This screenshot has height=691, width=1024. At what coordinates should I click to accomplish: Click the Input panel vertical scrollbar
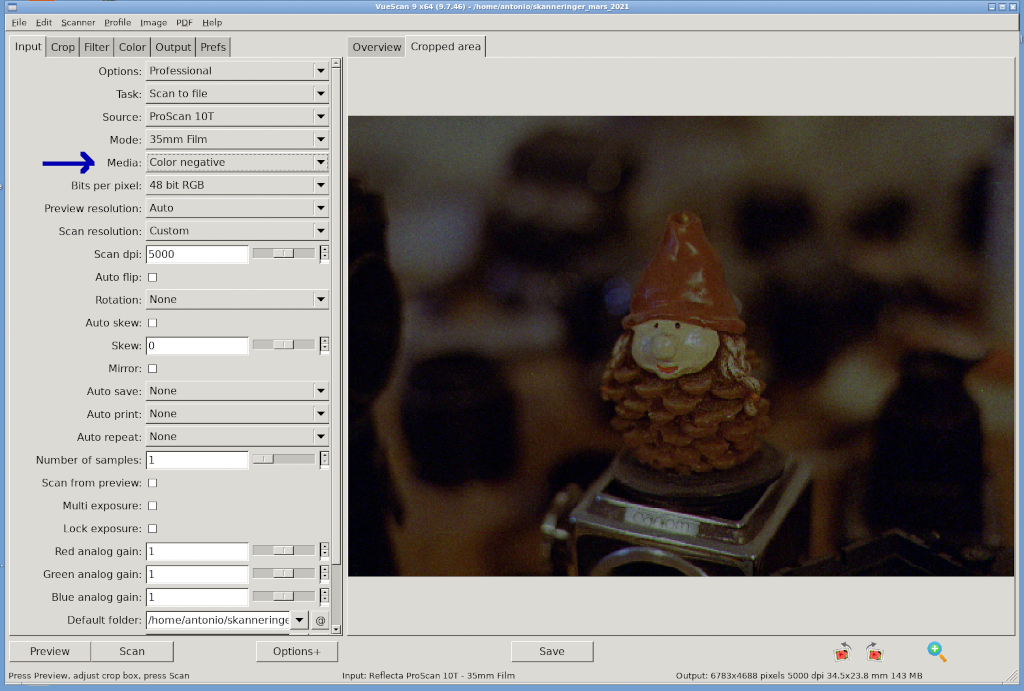tap(336, 346)
